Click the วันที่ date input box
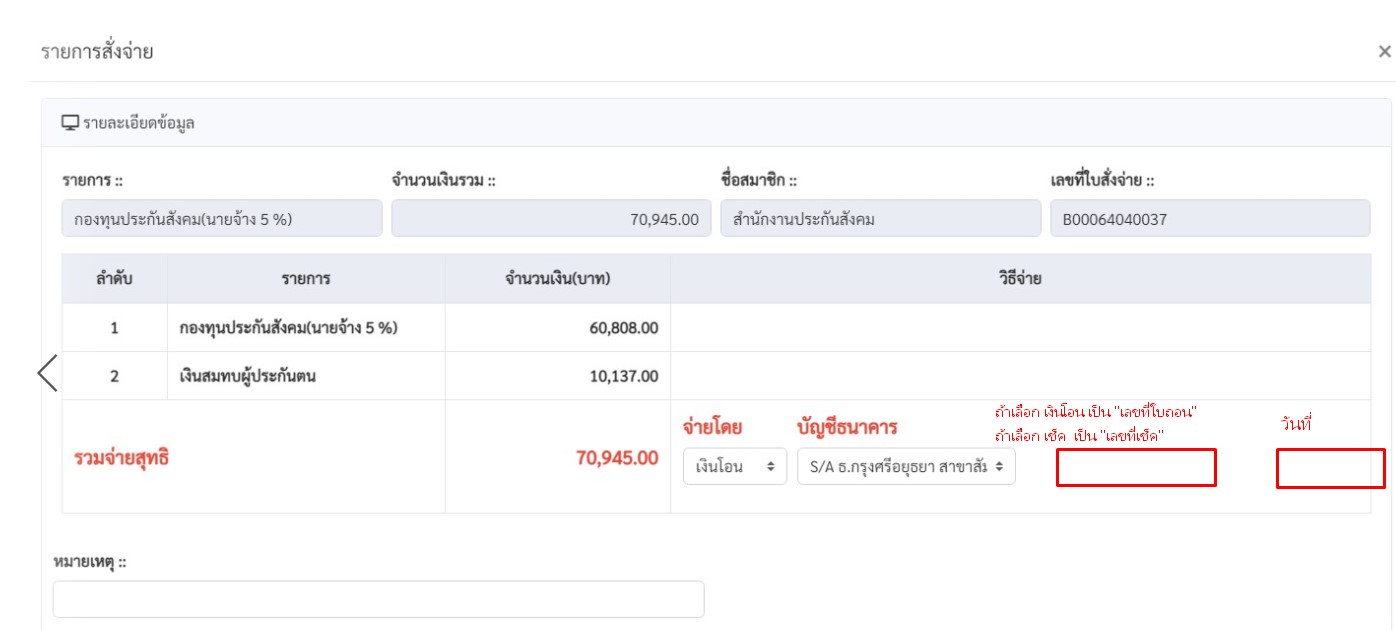Screen dimensions: 1396x630 [1330, 469]
